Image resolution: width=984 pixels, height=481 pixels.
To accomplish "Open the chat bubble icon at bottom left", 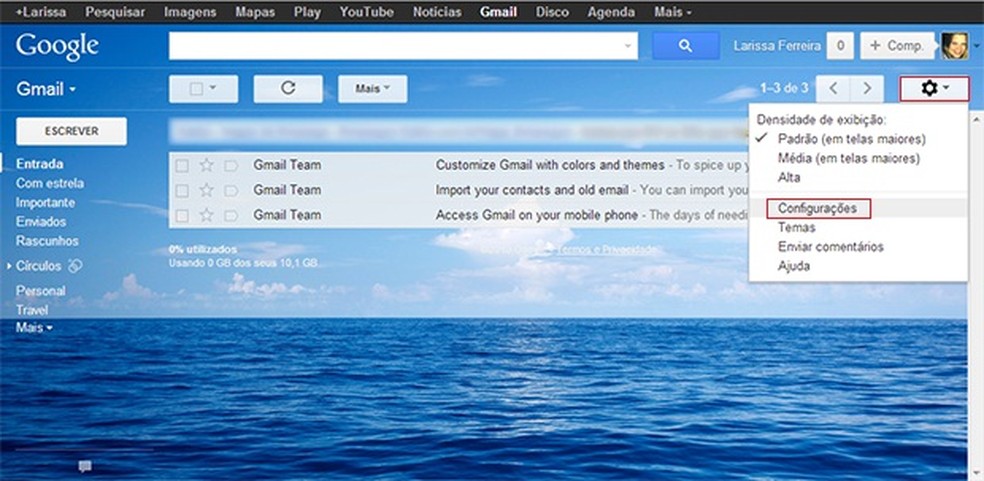I will [85, 466].
